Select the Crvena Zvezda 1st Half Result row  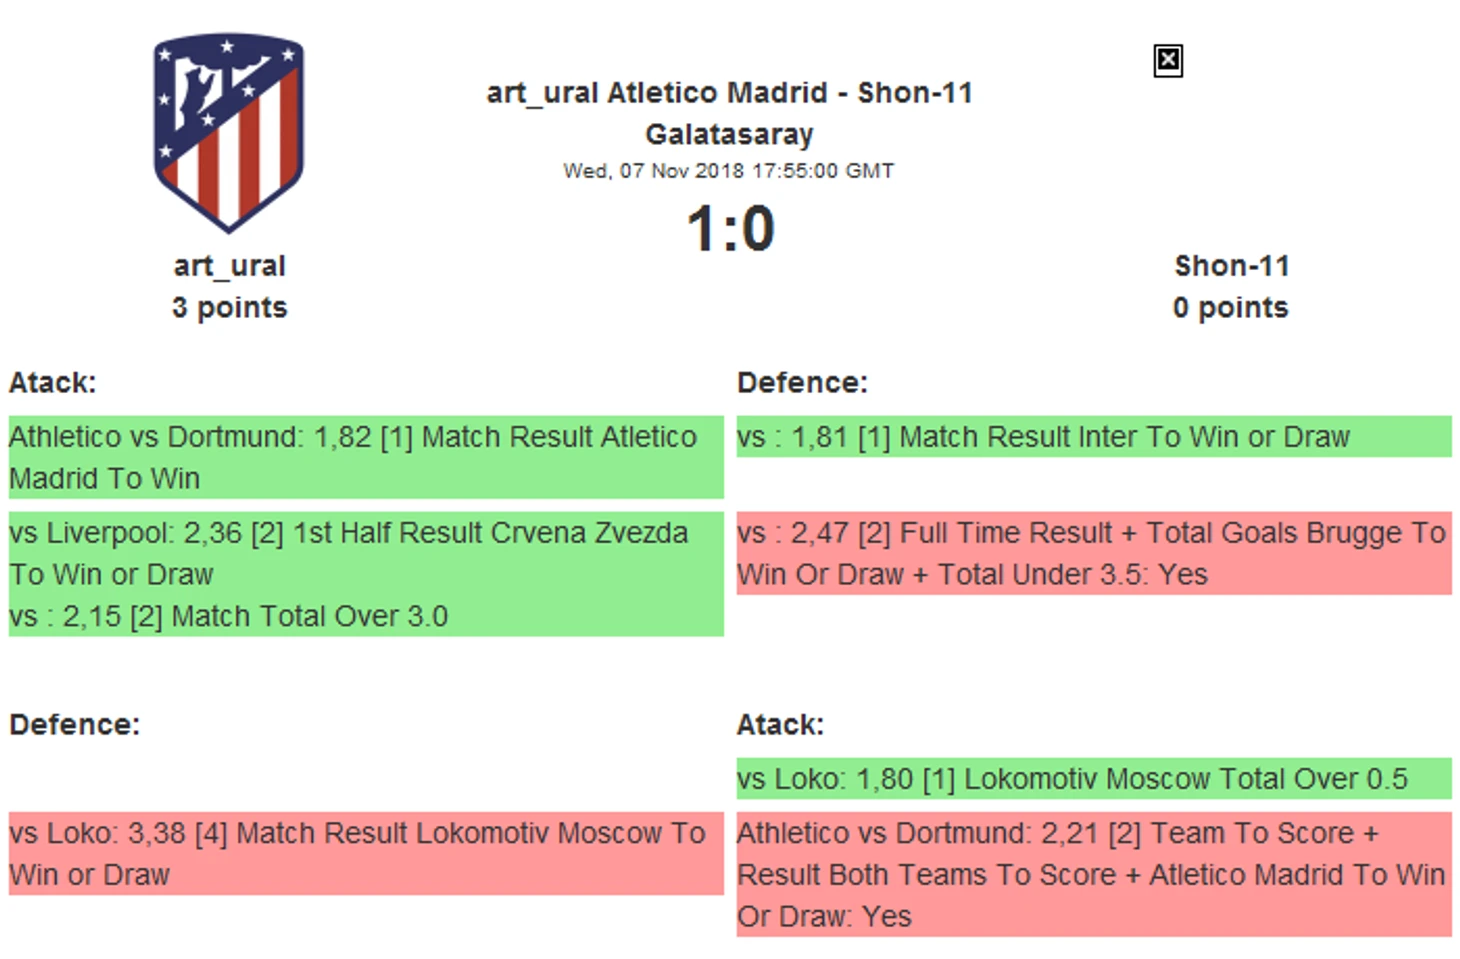point(366,553)
